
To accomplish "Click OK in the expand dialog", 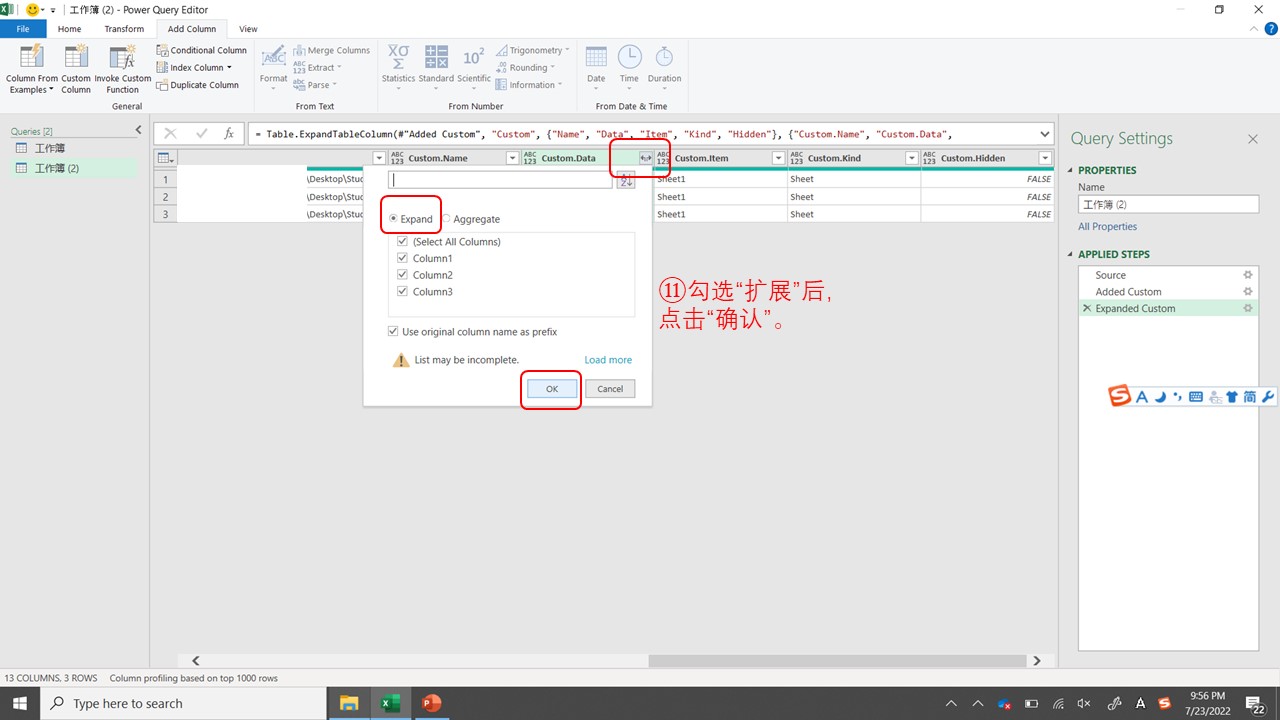I will pyautogui.click(x=552, y=389).
